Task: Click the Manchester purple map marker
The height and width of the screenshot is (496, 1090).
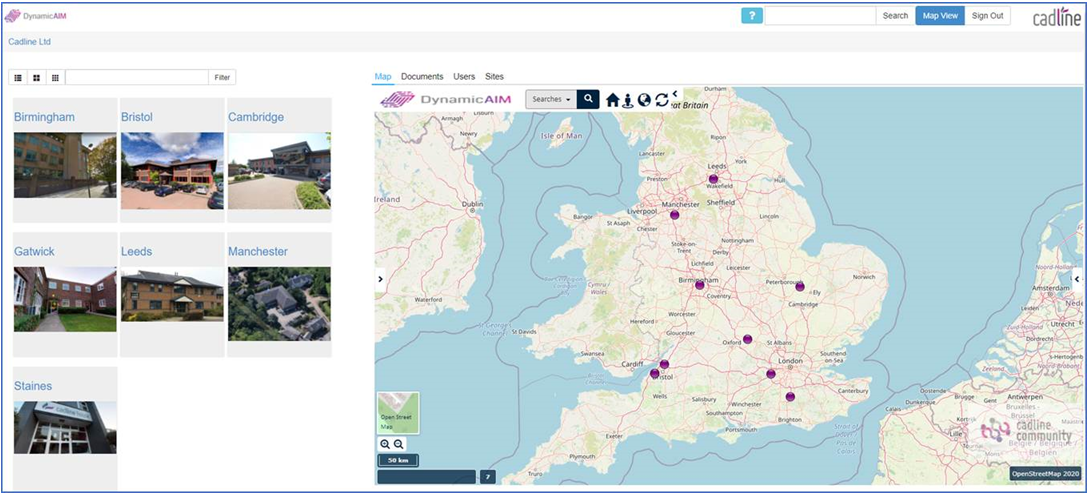Action: (674, 215)
